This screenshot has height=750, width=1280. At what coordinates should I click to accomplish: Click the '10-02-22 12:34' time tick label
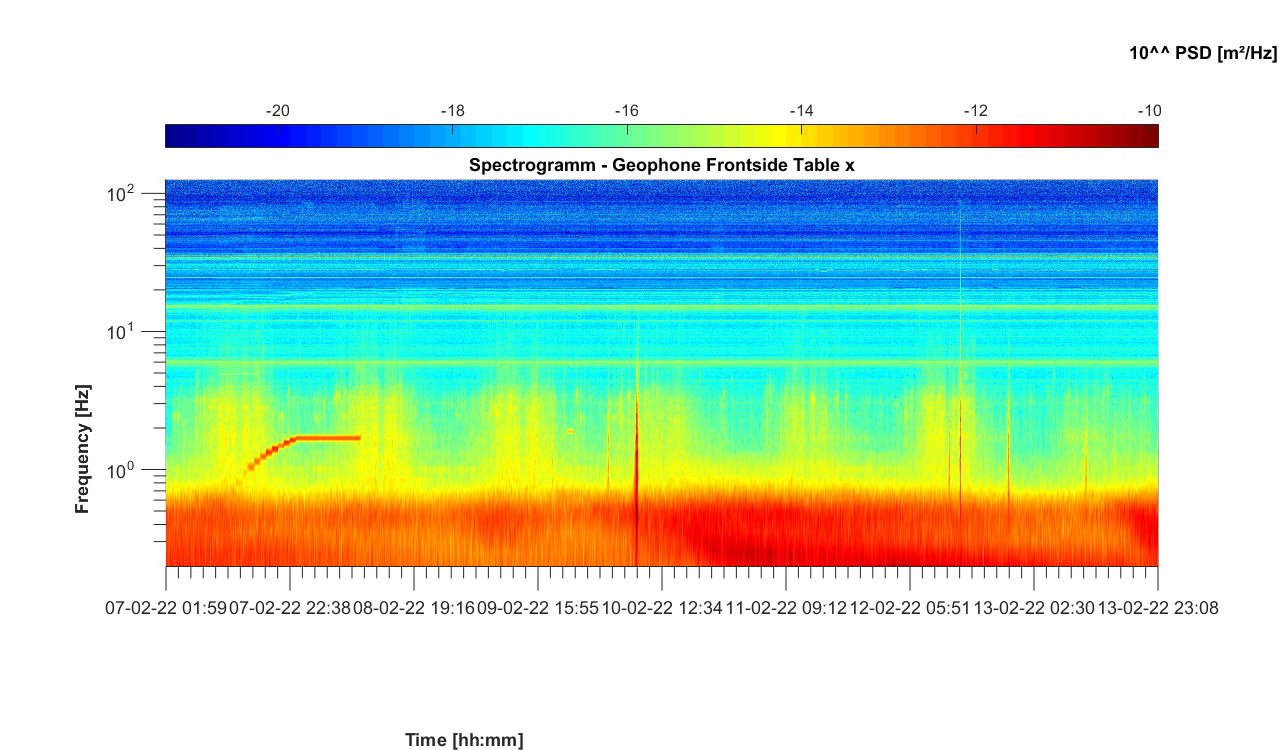(662, 607)
